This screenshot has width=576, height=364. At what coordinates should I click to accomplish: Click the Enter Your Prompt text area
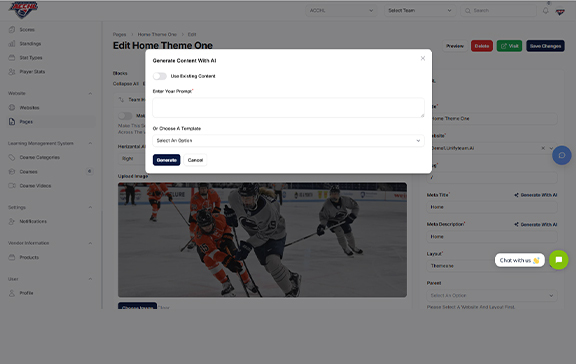tap(288, 108)
